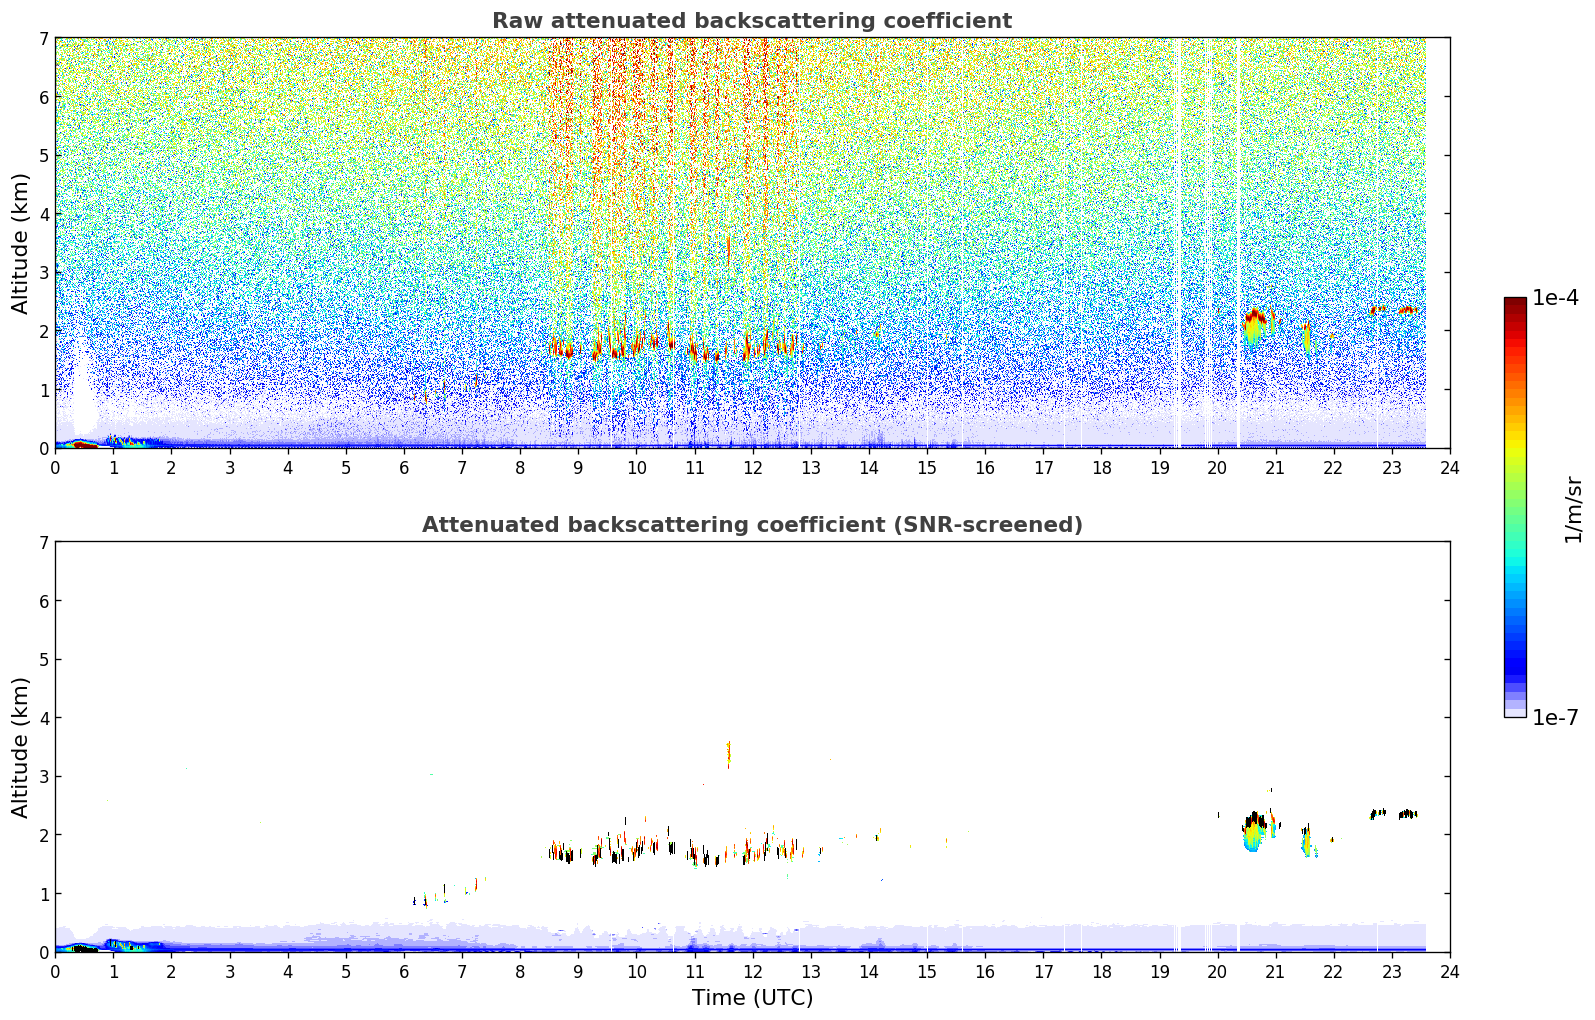The height and width of the screenshot is (1020, 1595).
Task: Click the colorbar's 1e-7 minimum label
Action: (x=1554, y=717)
